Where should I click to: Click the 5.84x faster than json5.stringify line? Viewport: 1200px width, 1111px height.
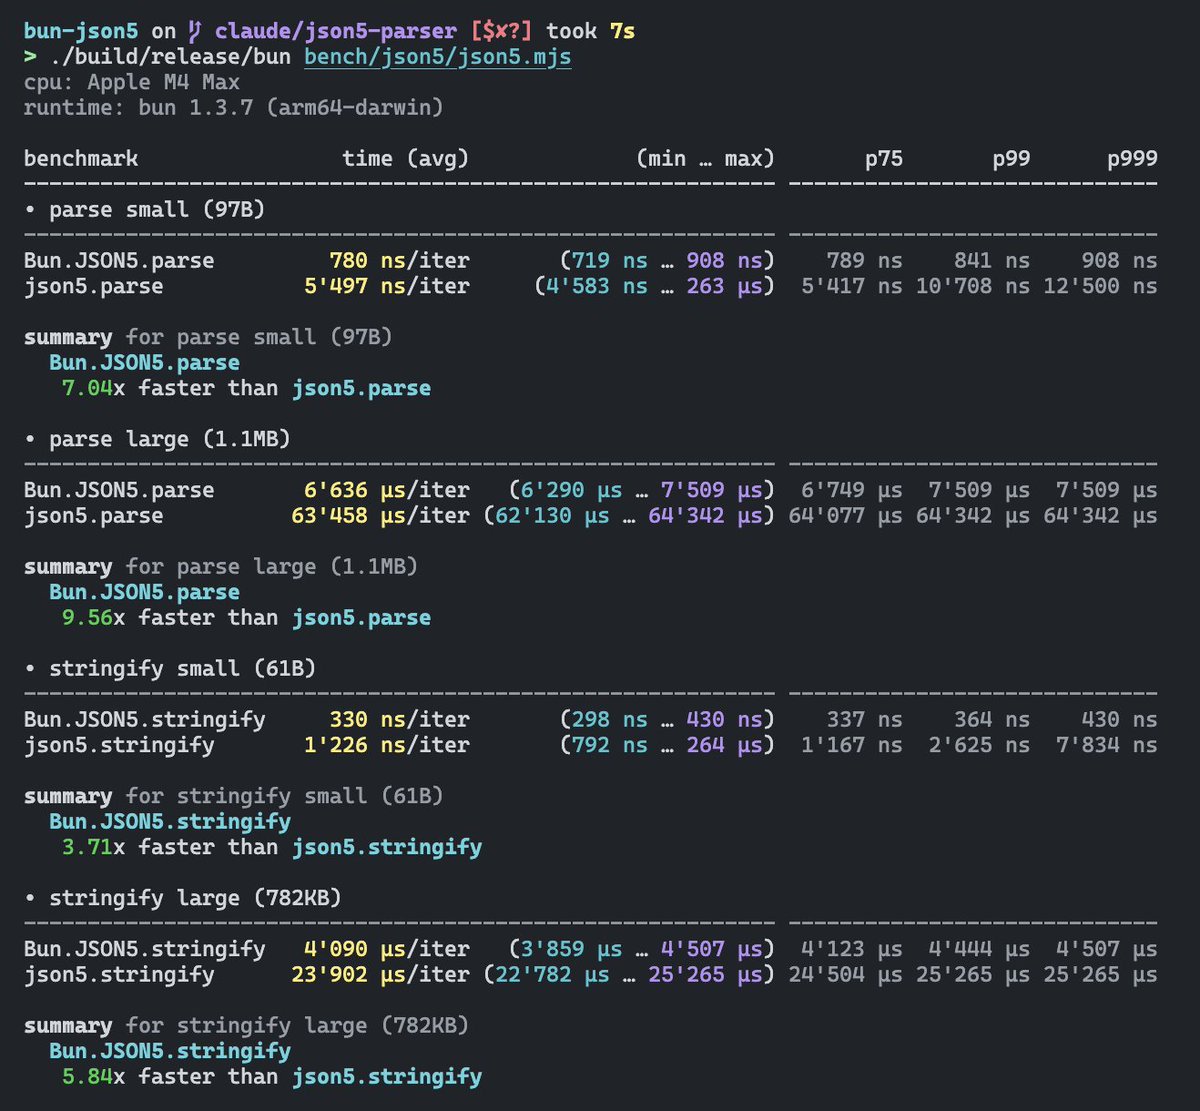coord(272,1076)
